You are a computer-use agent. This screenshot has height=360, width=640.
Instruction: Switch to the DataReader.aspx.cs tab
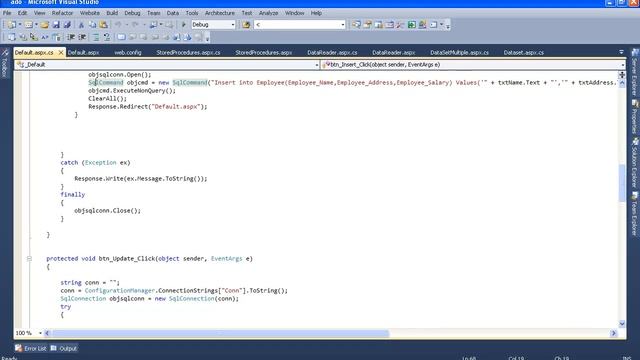[x=332, y=53]
